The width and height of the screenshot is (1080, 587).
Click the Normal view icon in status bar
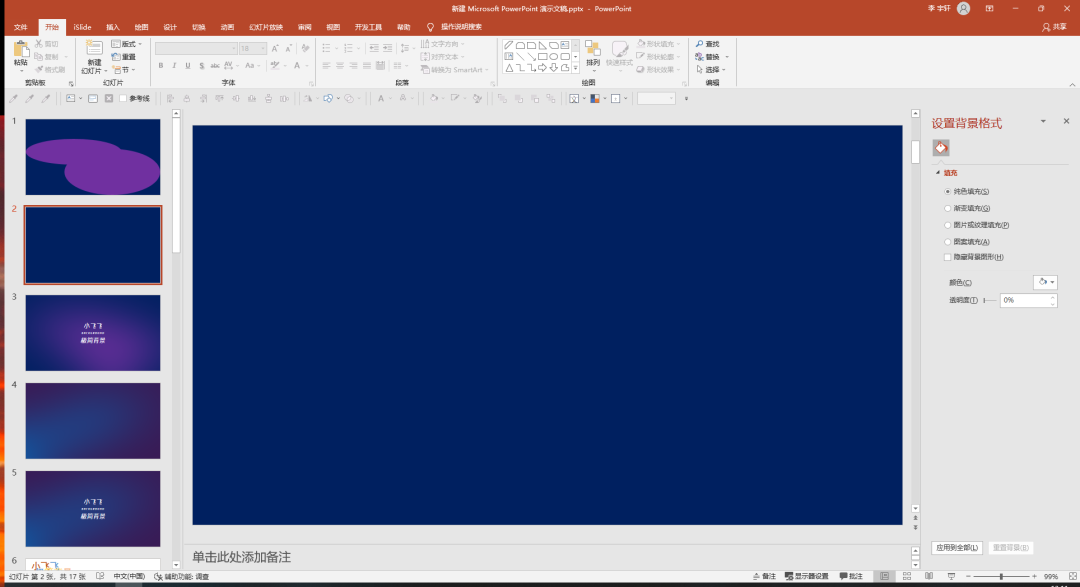pyautogui.click(x=884, y=576)
